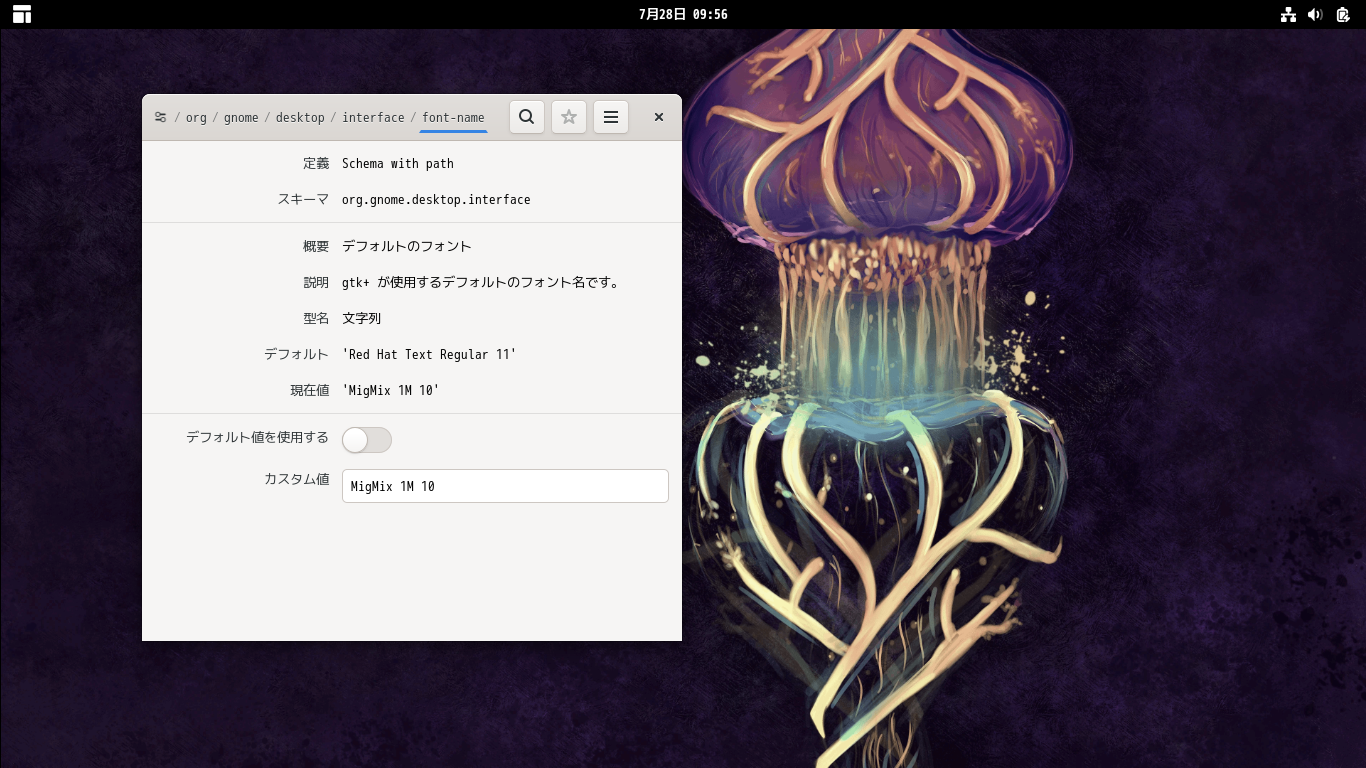Viewport: 1366px width, 768px height.
Task: Open the Activities overview icon
Action: (x=22, y=14)
